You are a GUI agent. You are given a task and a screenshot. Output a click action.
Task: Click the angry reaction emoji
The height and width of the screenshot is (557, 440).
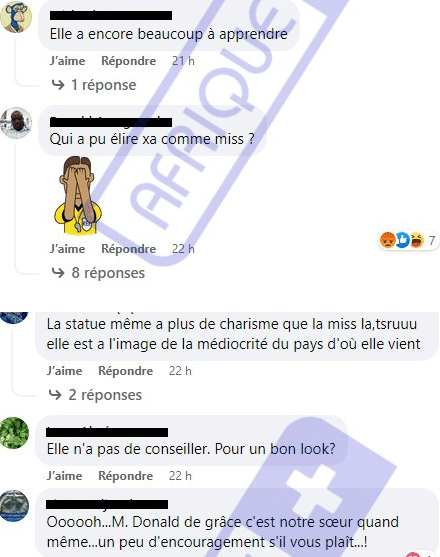coord(388,240)
